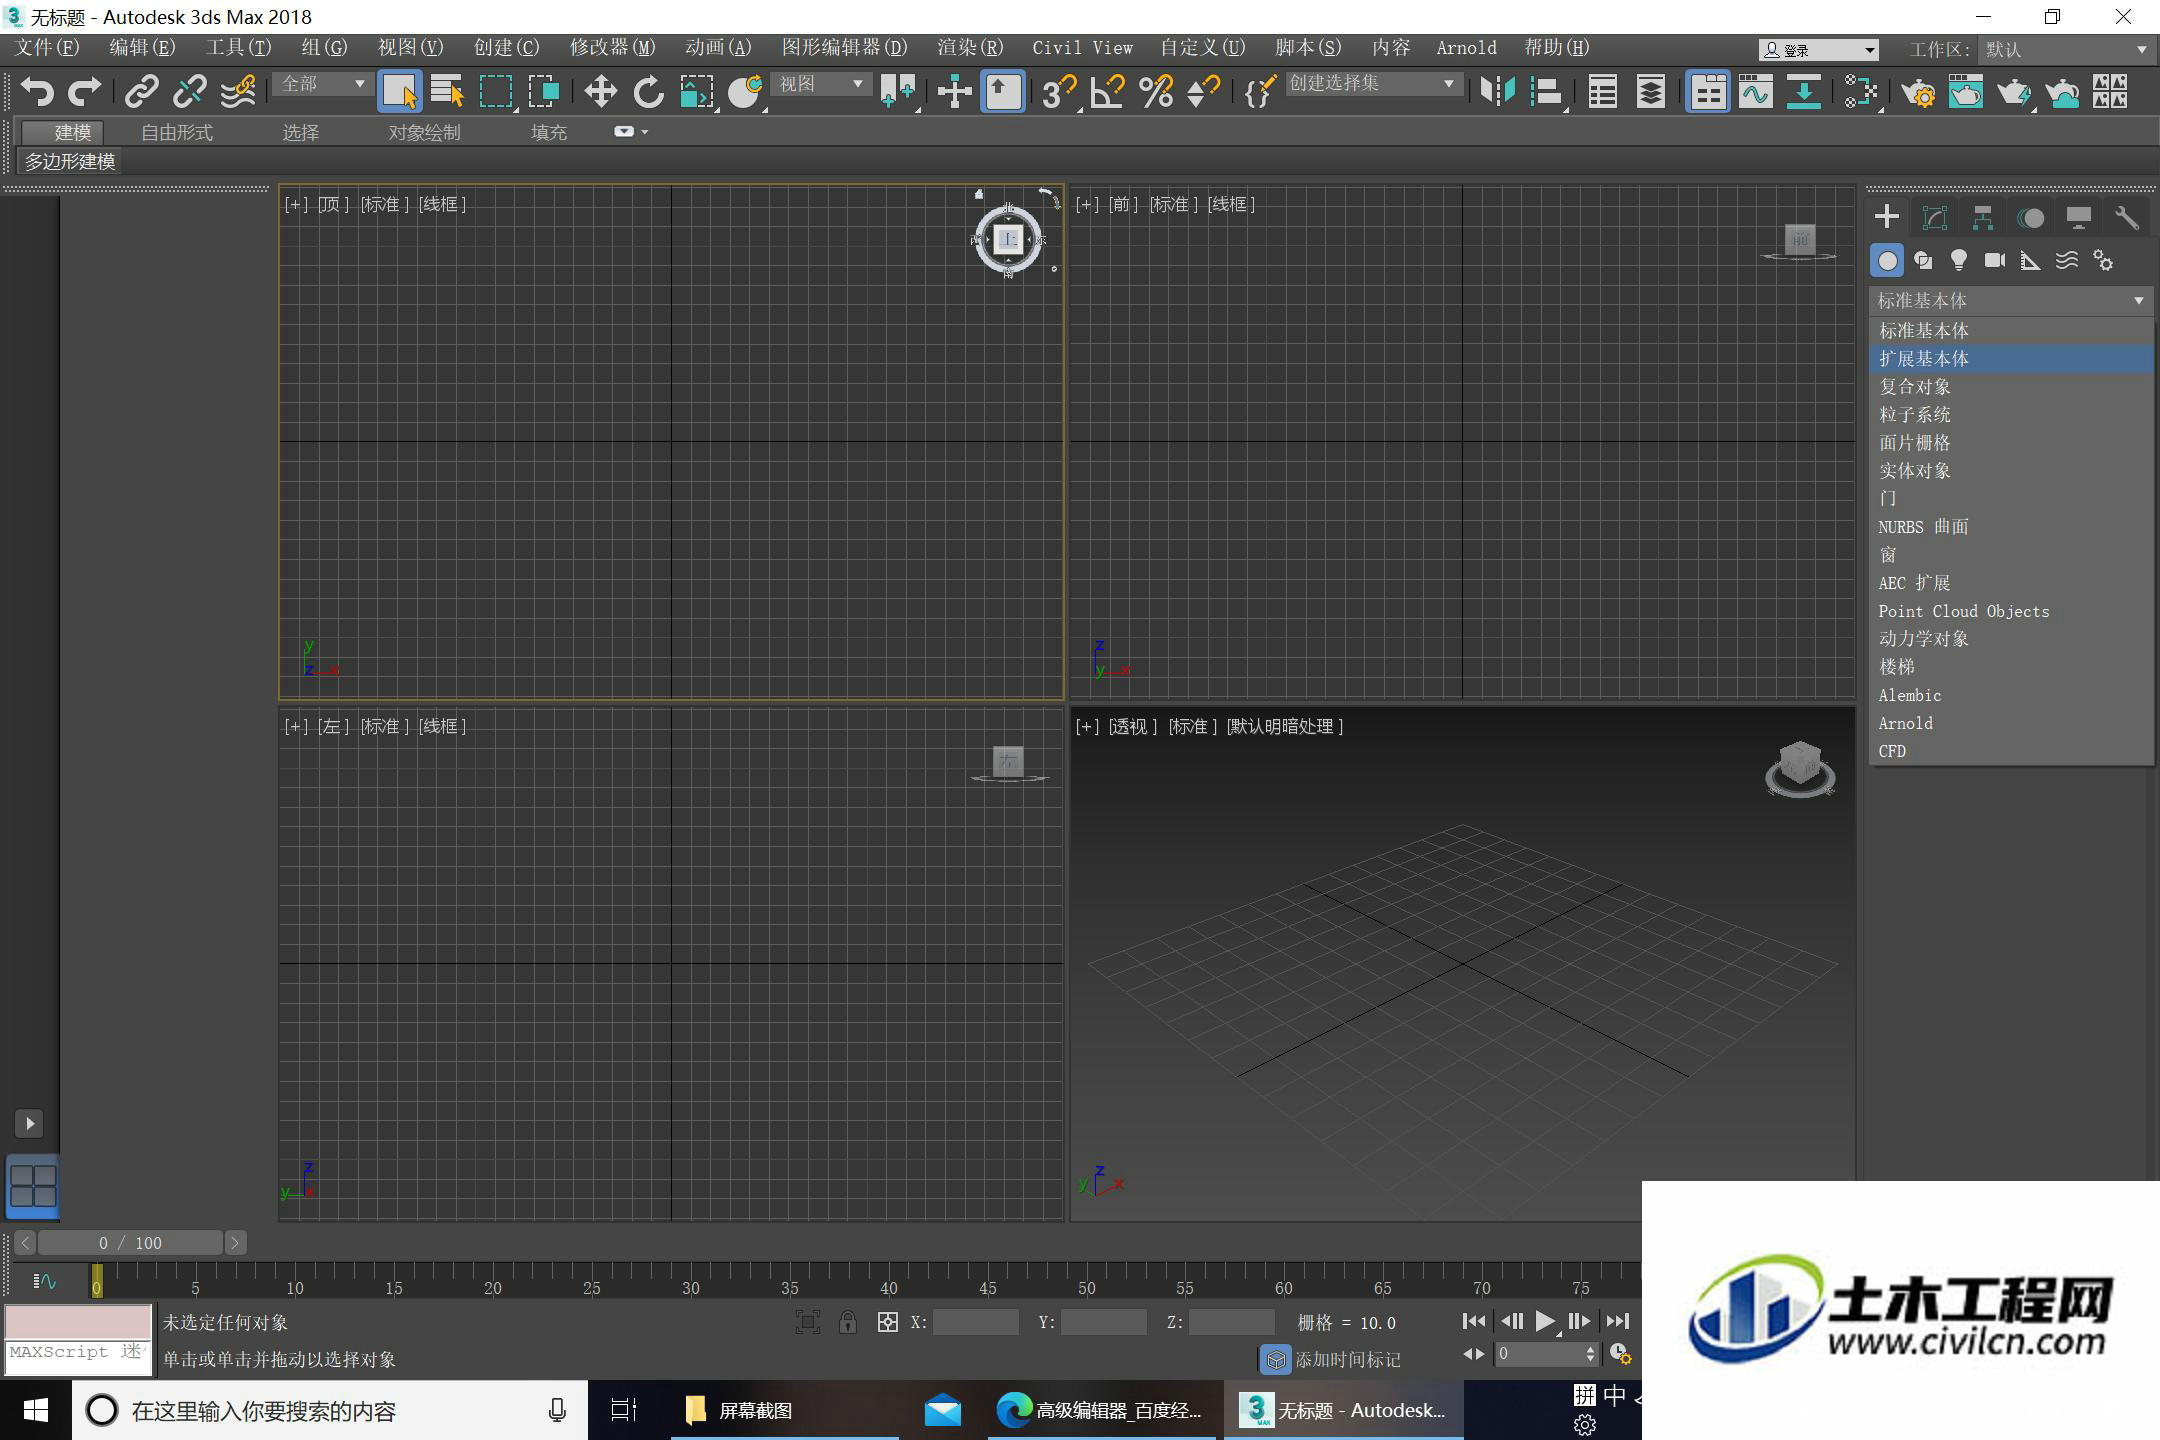Open the 工作区 默认 dropdown
This screenshot has width=2160, height=1440.
point(2064,49)
